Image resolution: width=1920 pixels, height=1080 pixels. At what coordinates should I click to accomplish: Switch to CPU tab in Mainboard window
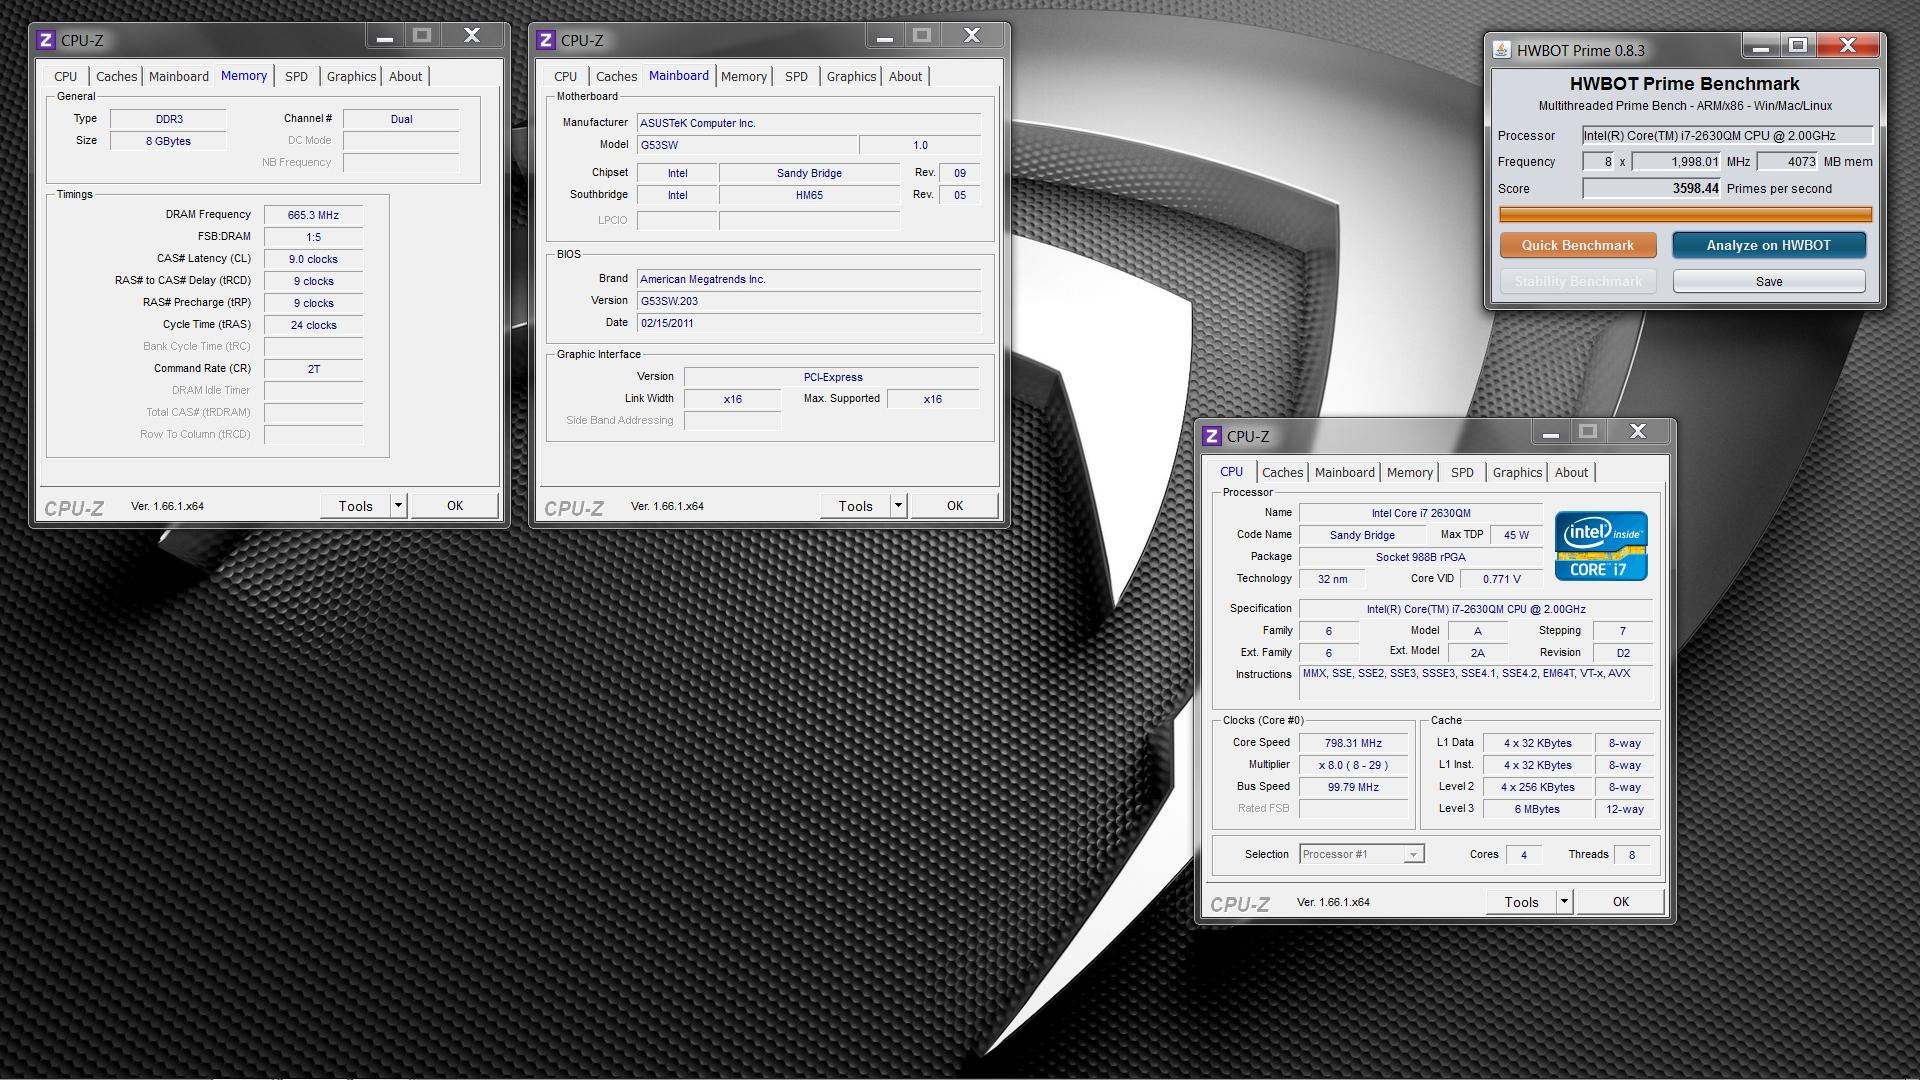[x=565, y=76]
